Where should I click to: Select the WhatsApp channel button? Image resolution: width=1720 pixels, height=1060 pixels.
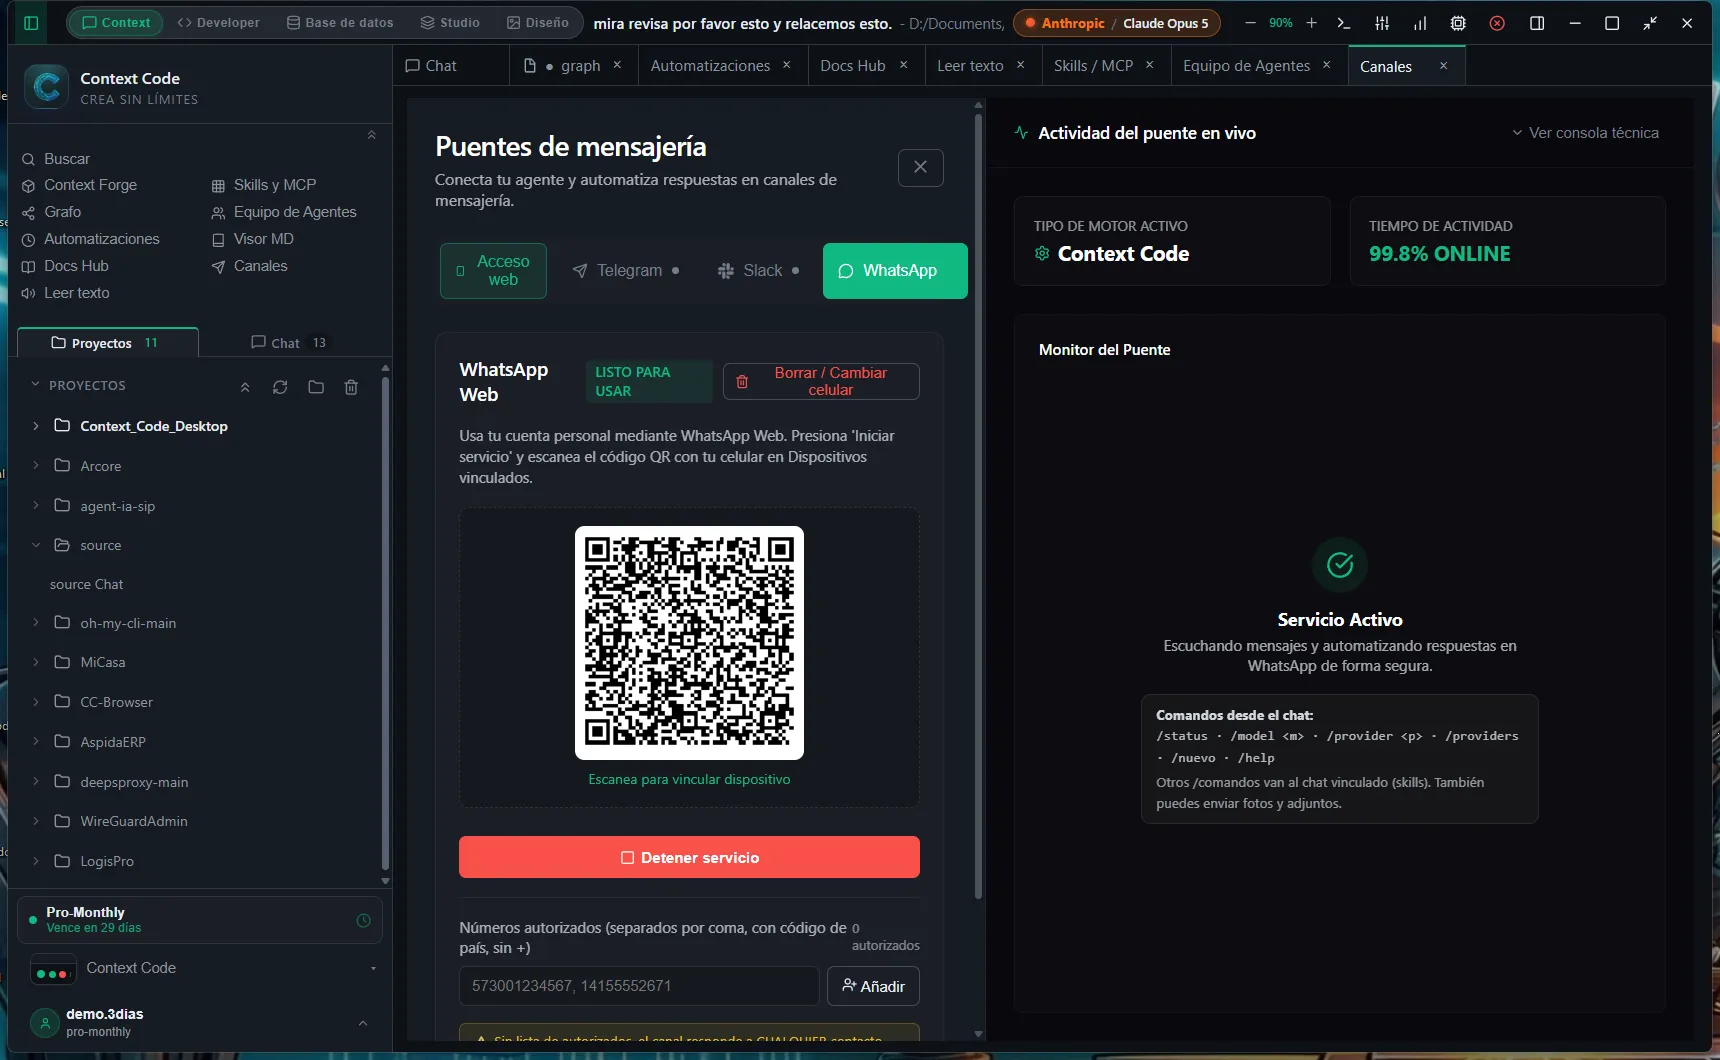[895, 271]
